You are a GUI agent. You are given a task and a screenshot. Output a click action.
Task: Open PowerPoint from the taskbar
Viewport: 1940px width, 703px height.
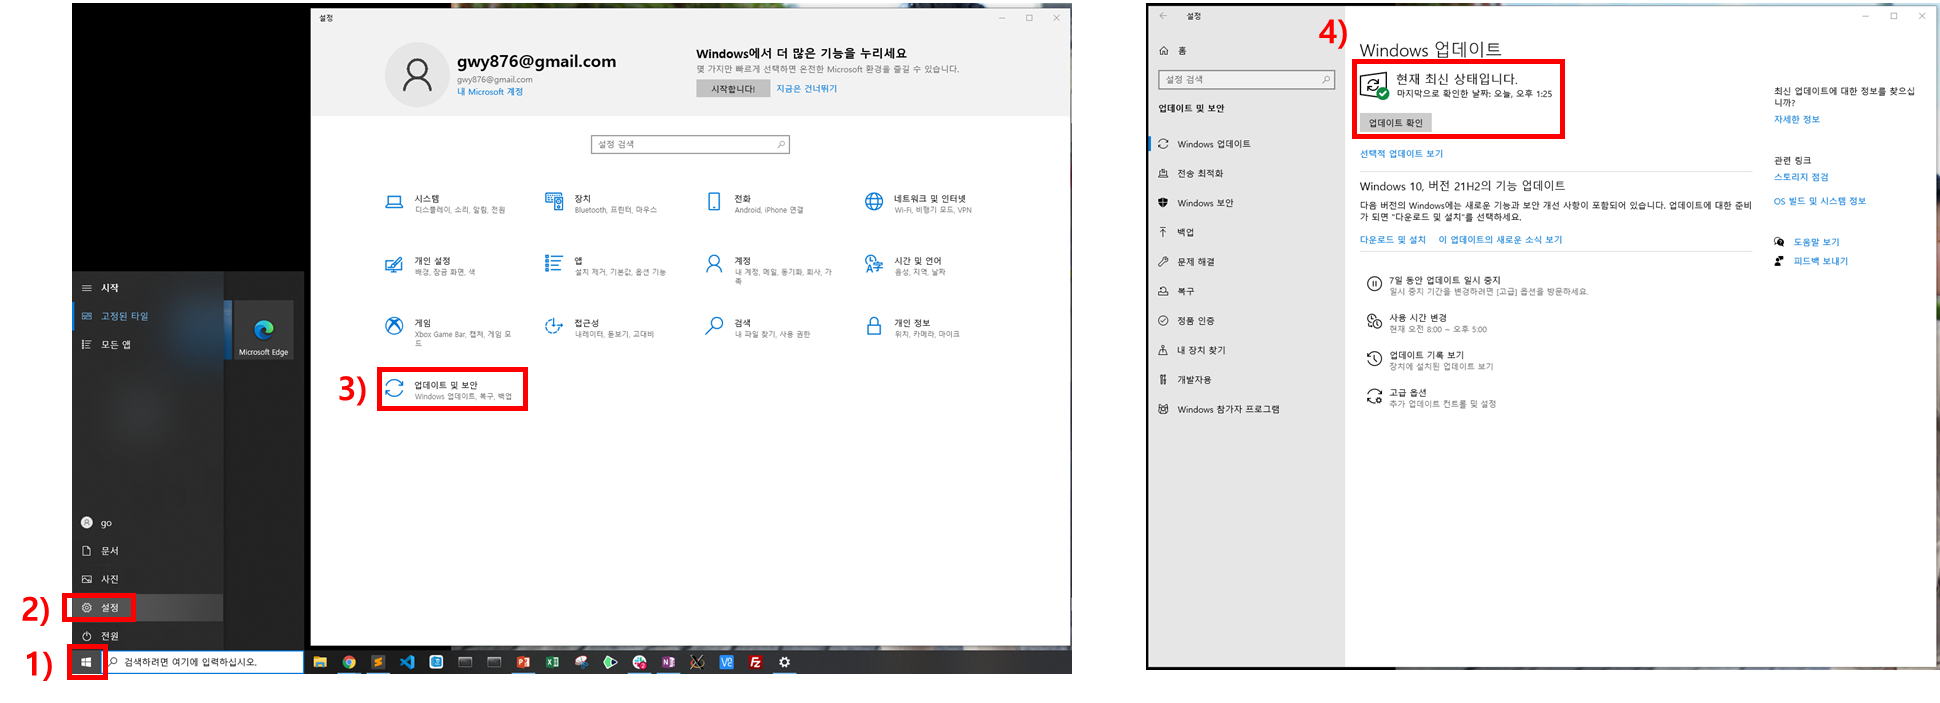(523, 662)
